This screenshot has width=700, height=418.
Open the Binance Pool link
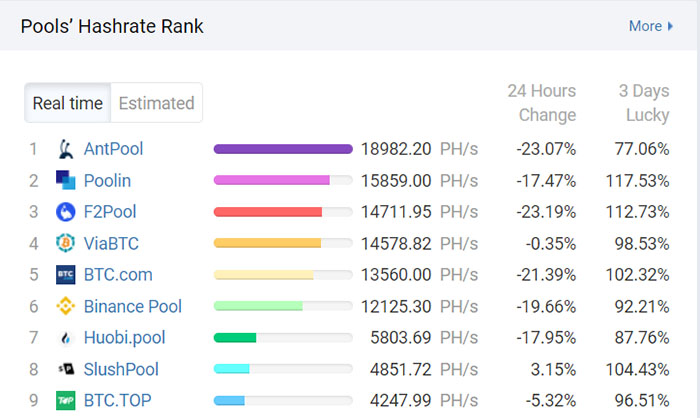pyautogui.click(x=133, y=306)
